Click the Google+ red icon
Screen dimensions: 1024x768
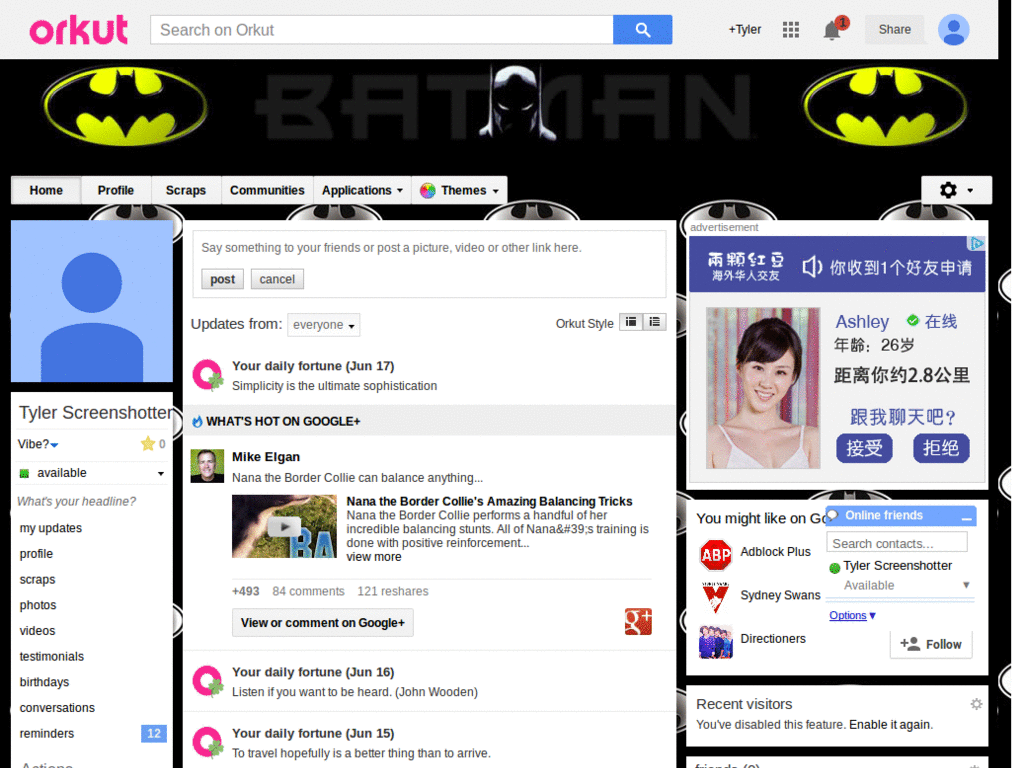[x=638, y=622]
